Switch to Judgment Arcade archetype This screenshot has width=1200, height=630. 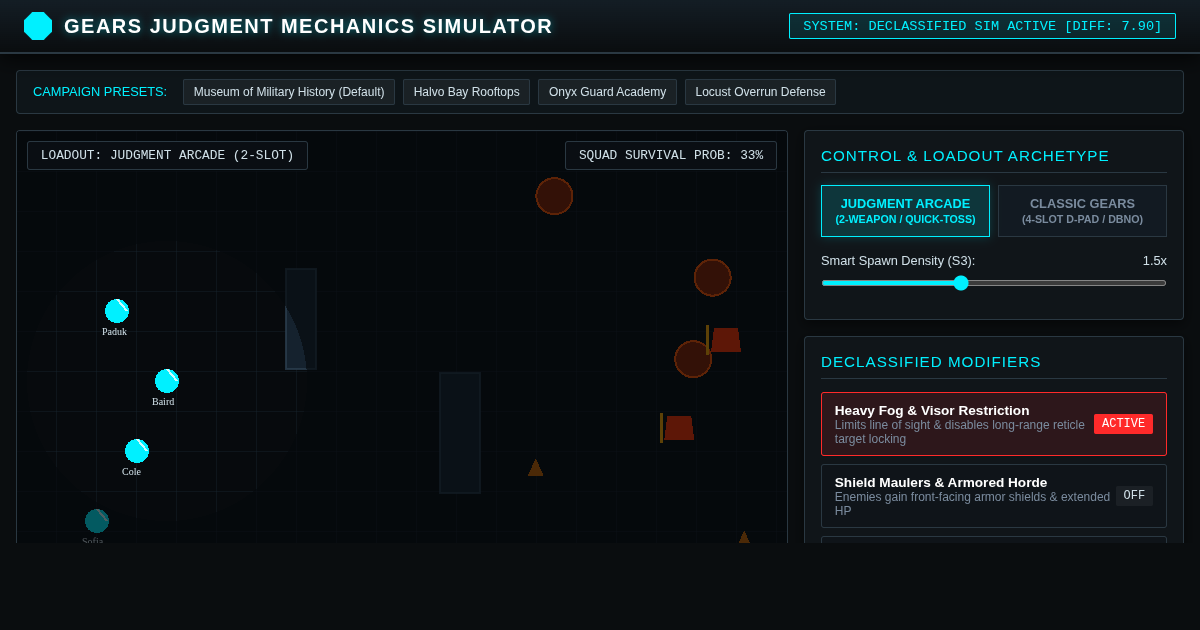[905, 211]
